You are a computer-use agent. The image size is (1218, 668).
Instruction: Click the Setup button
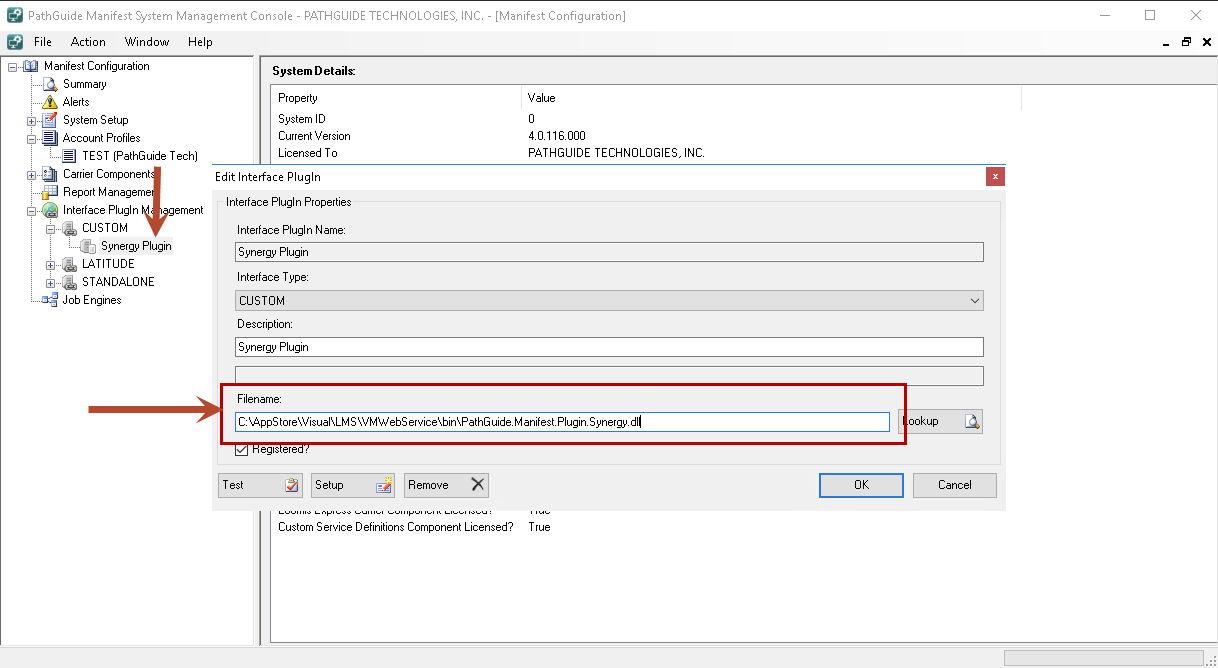click(353, 485)
